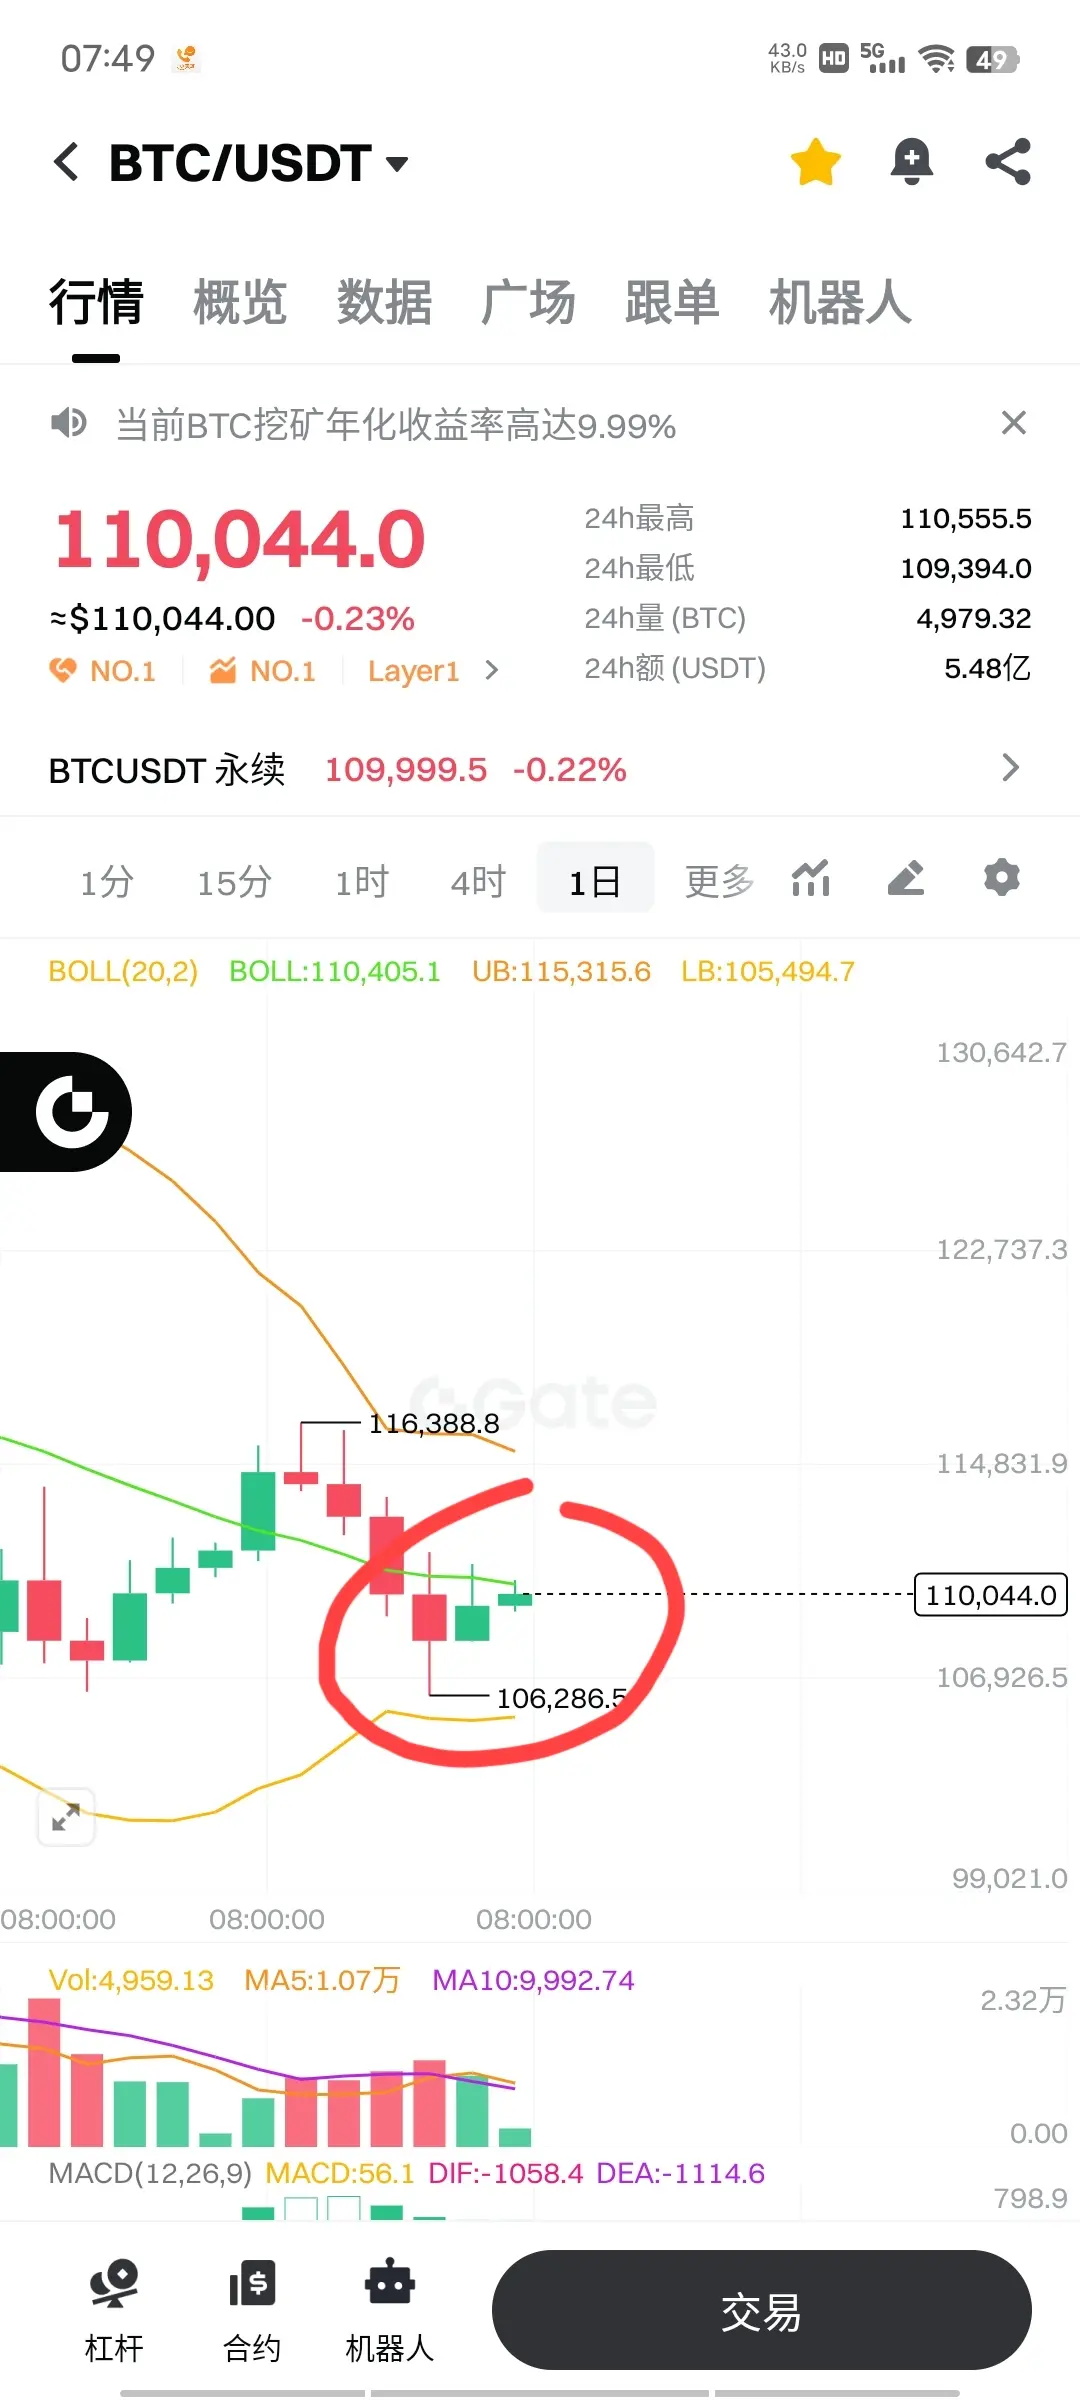1080x2400 pixels.
Task: Dismiss the BTC mining announcement banner
Action: coord(1013,423)
